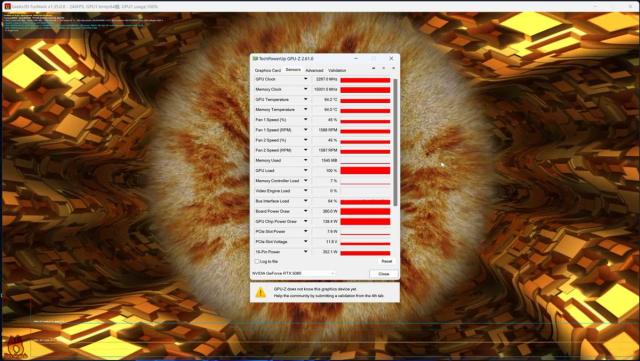The width and height of the screenshot is (640, 361).
Task: Click the GPU Load red graph bar
Action: click(x=365, y=171)
